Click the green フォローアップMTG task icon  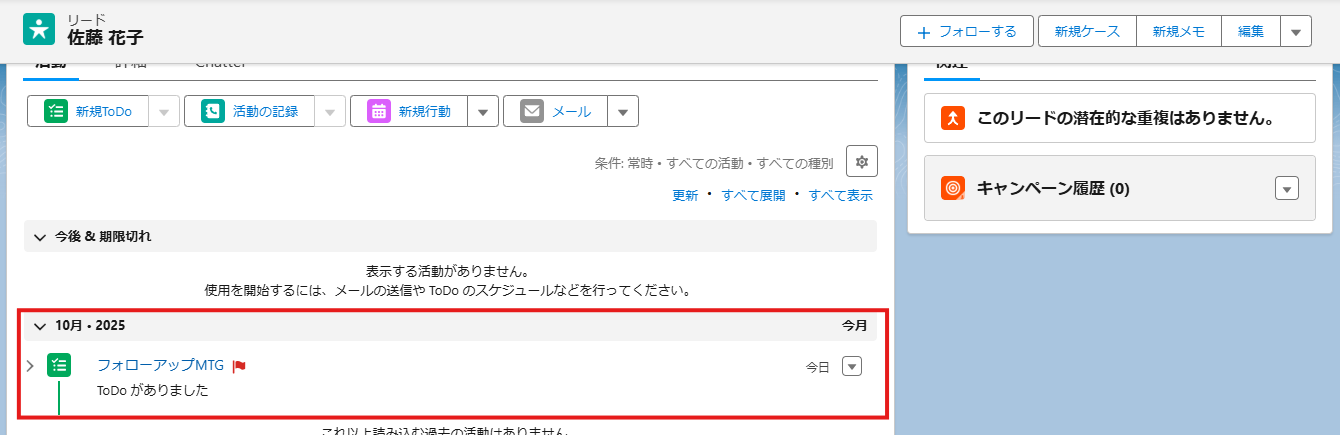[x=59, y=366]
